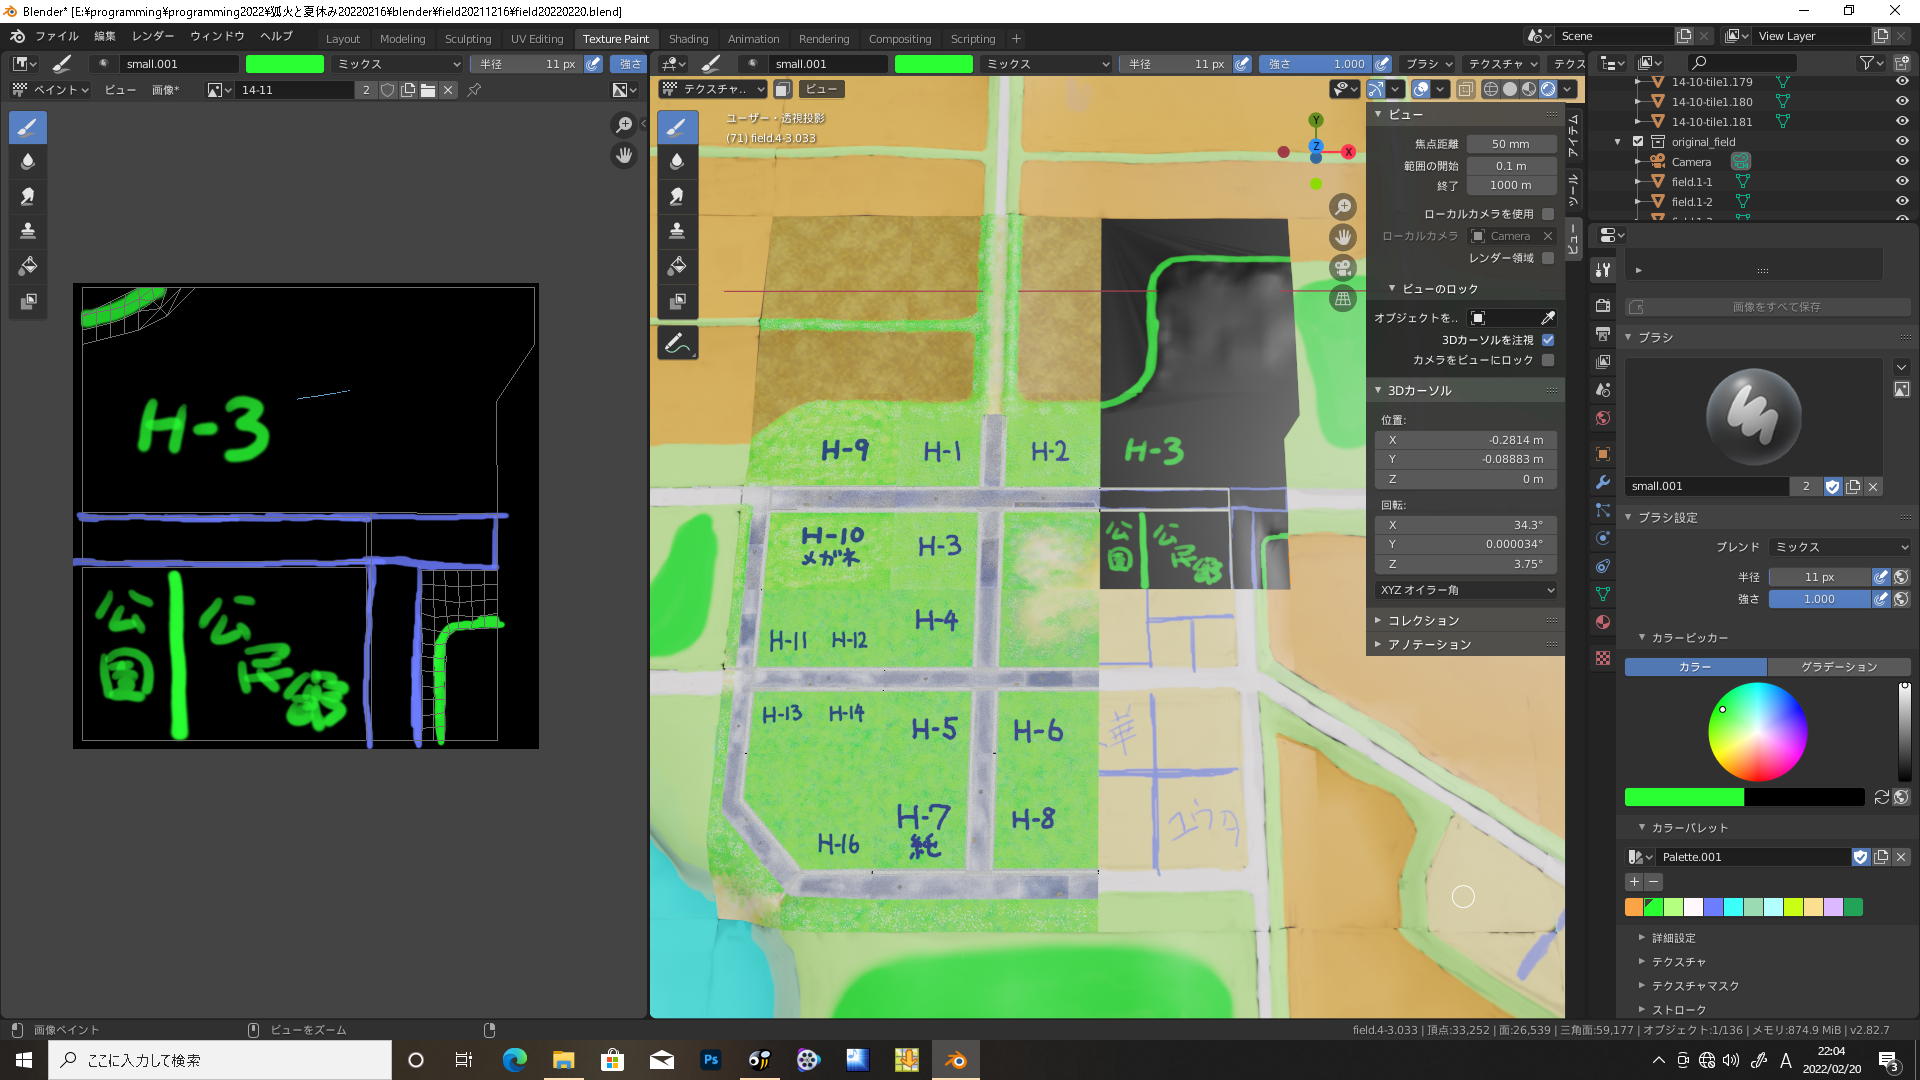The height and width of the screenshot is (1080, 1920).
Task: Hide field.1-1 using its eye icon
Action: [x=1902, y=182]
